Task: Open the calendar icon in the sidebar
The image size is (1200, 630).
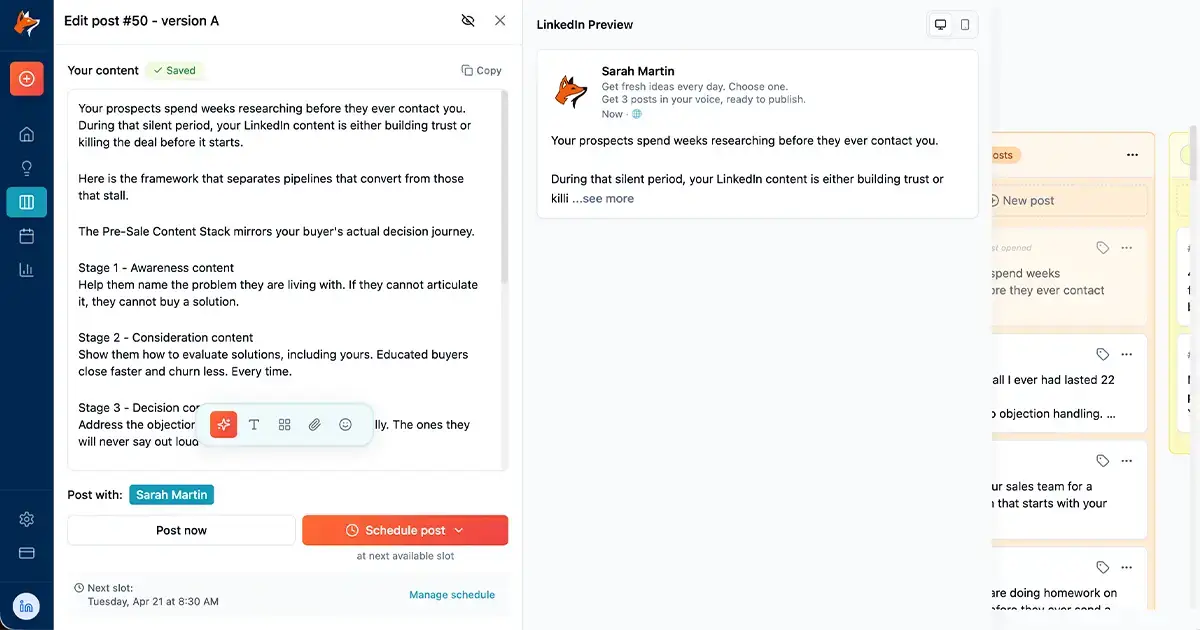Action: tap(26, 236)
